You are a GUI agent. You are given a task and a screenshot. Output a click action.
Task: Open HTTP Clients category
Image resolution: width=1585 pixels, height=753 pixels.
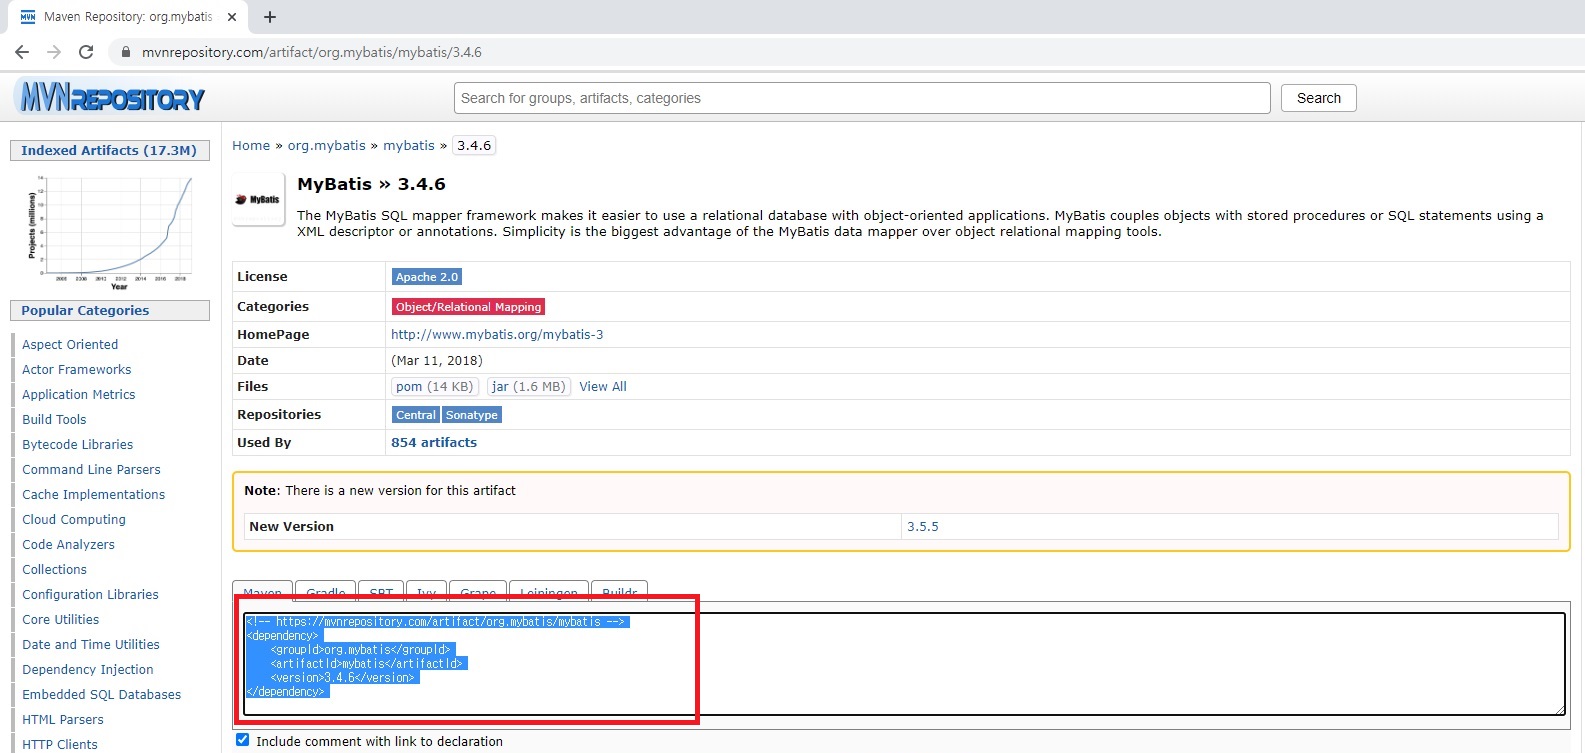60,745
